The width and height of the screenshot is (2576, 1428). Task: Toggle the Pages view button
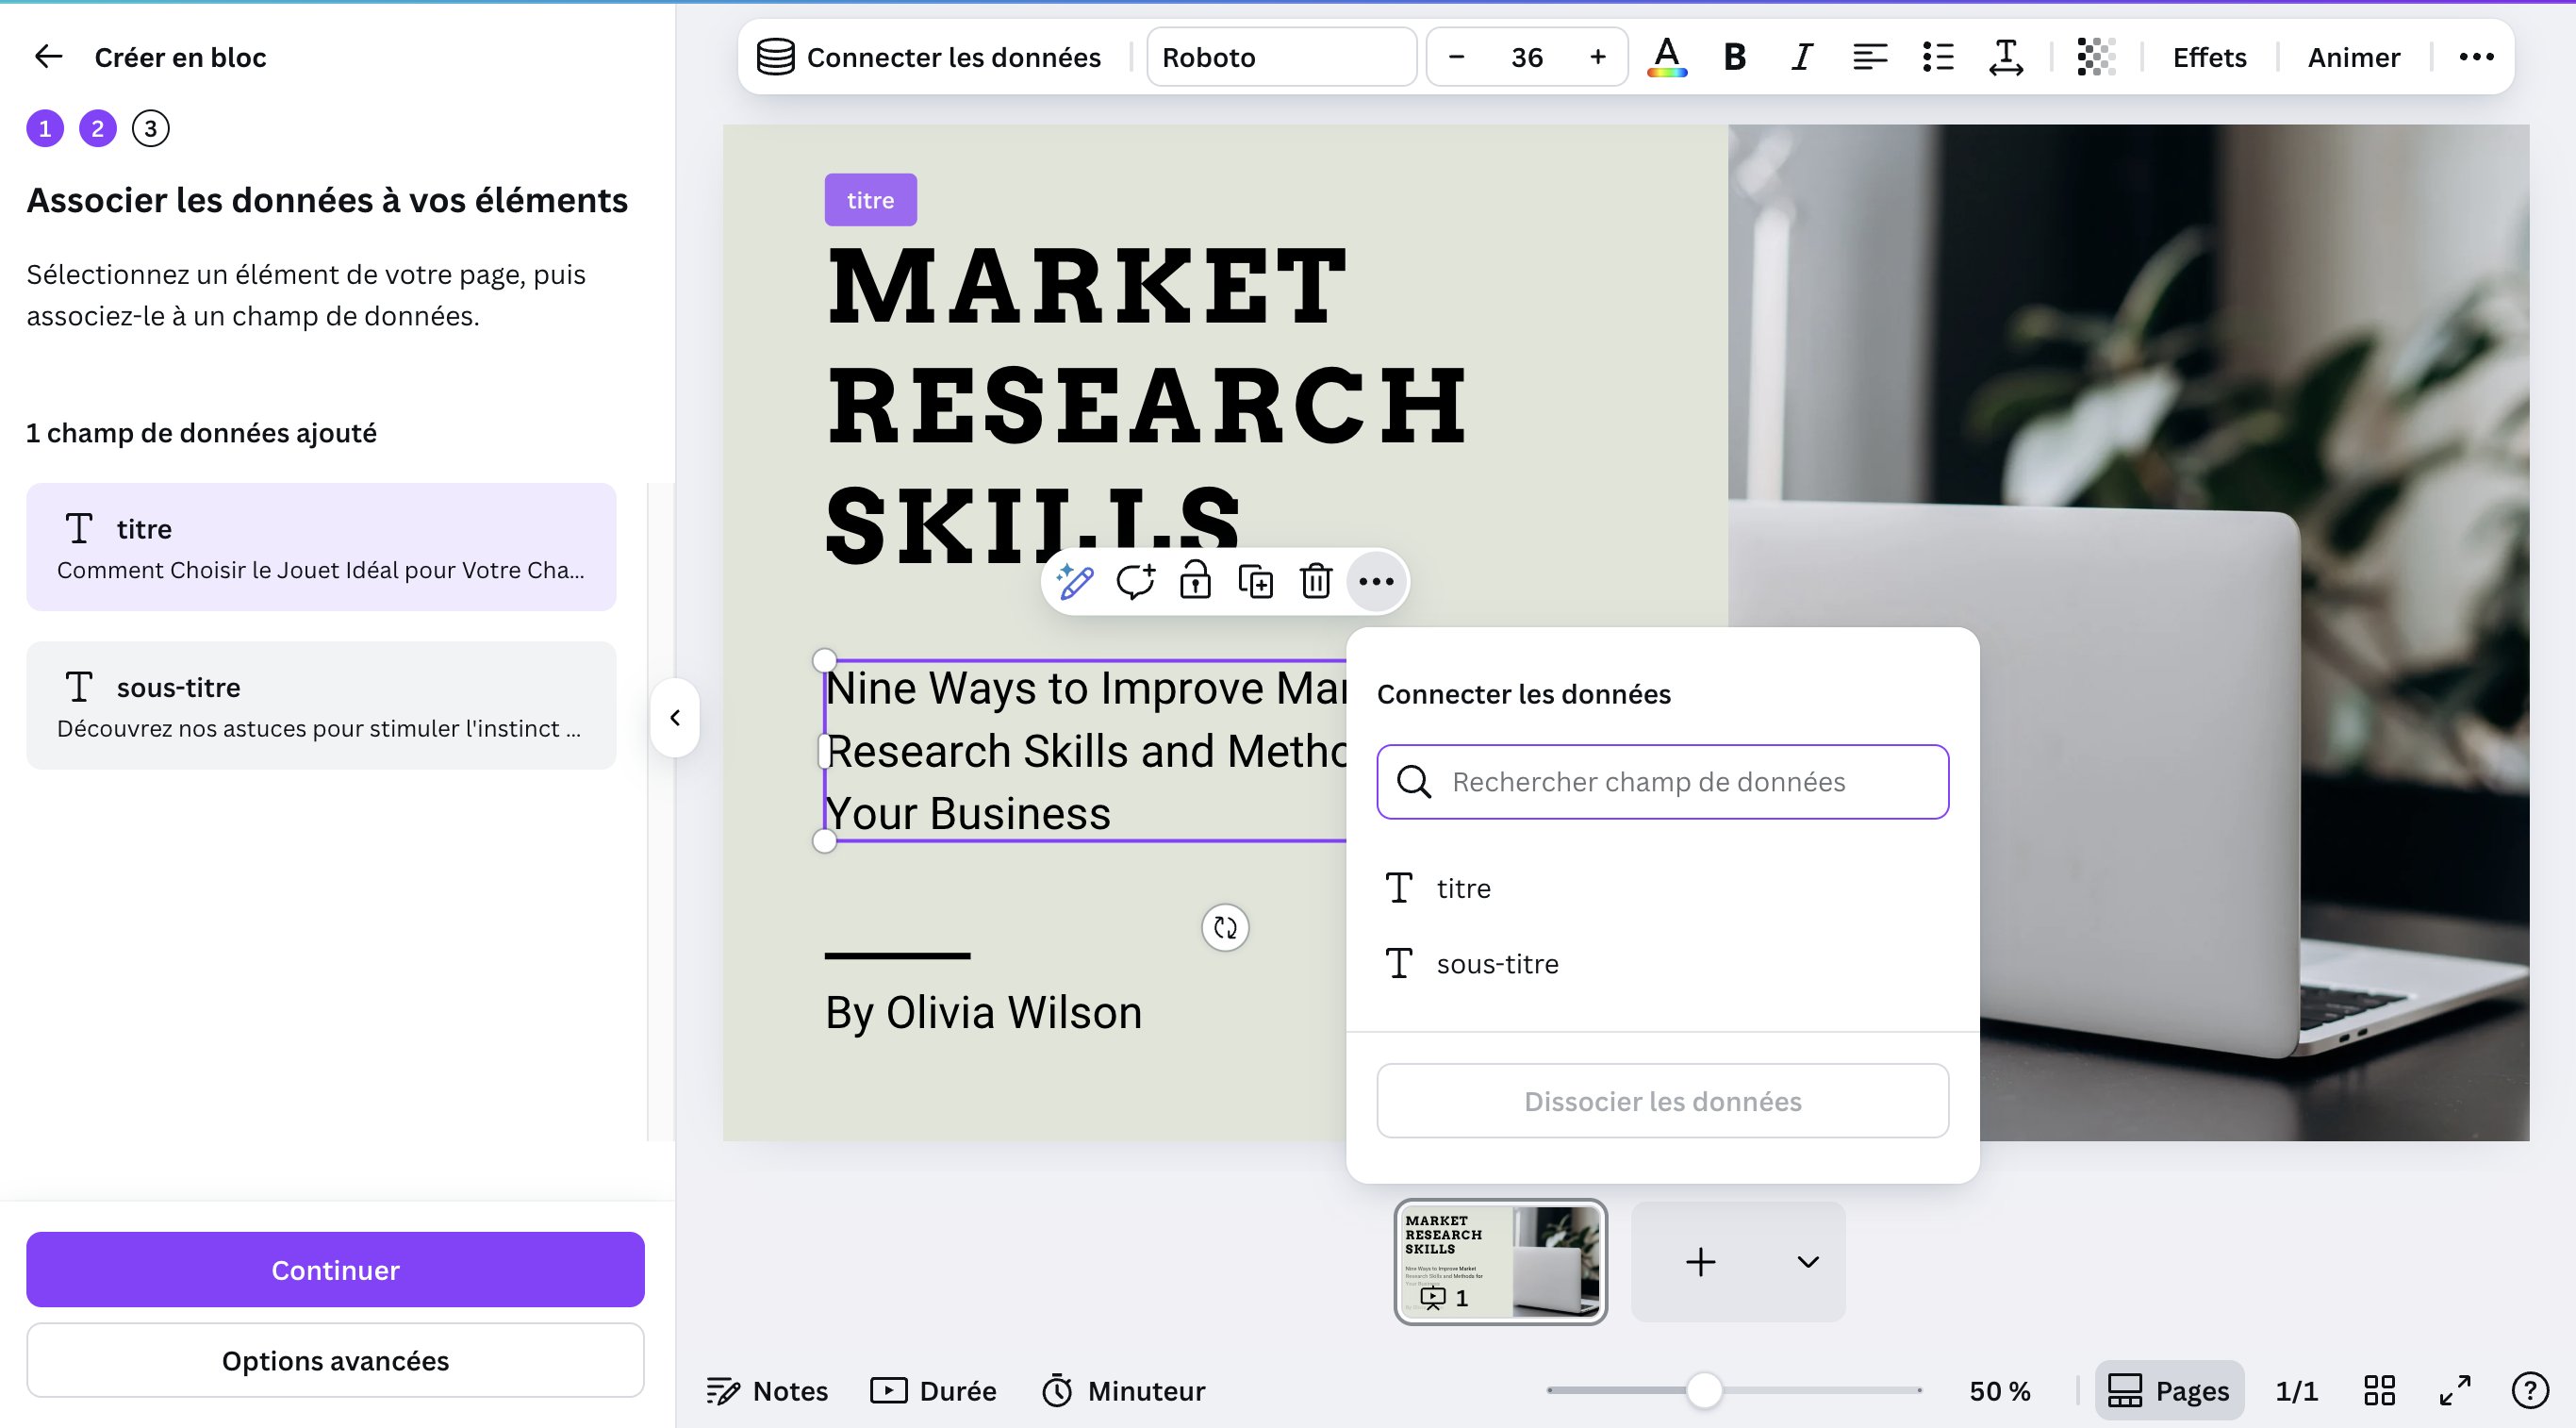coord(2169,1390)
